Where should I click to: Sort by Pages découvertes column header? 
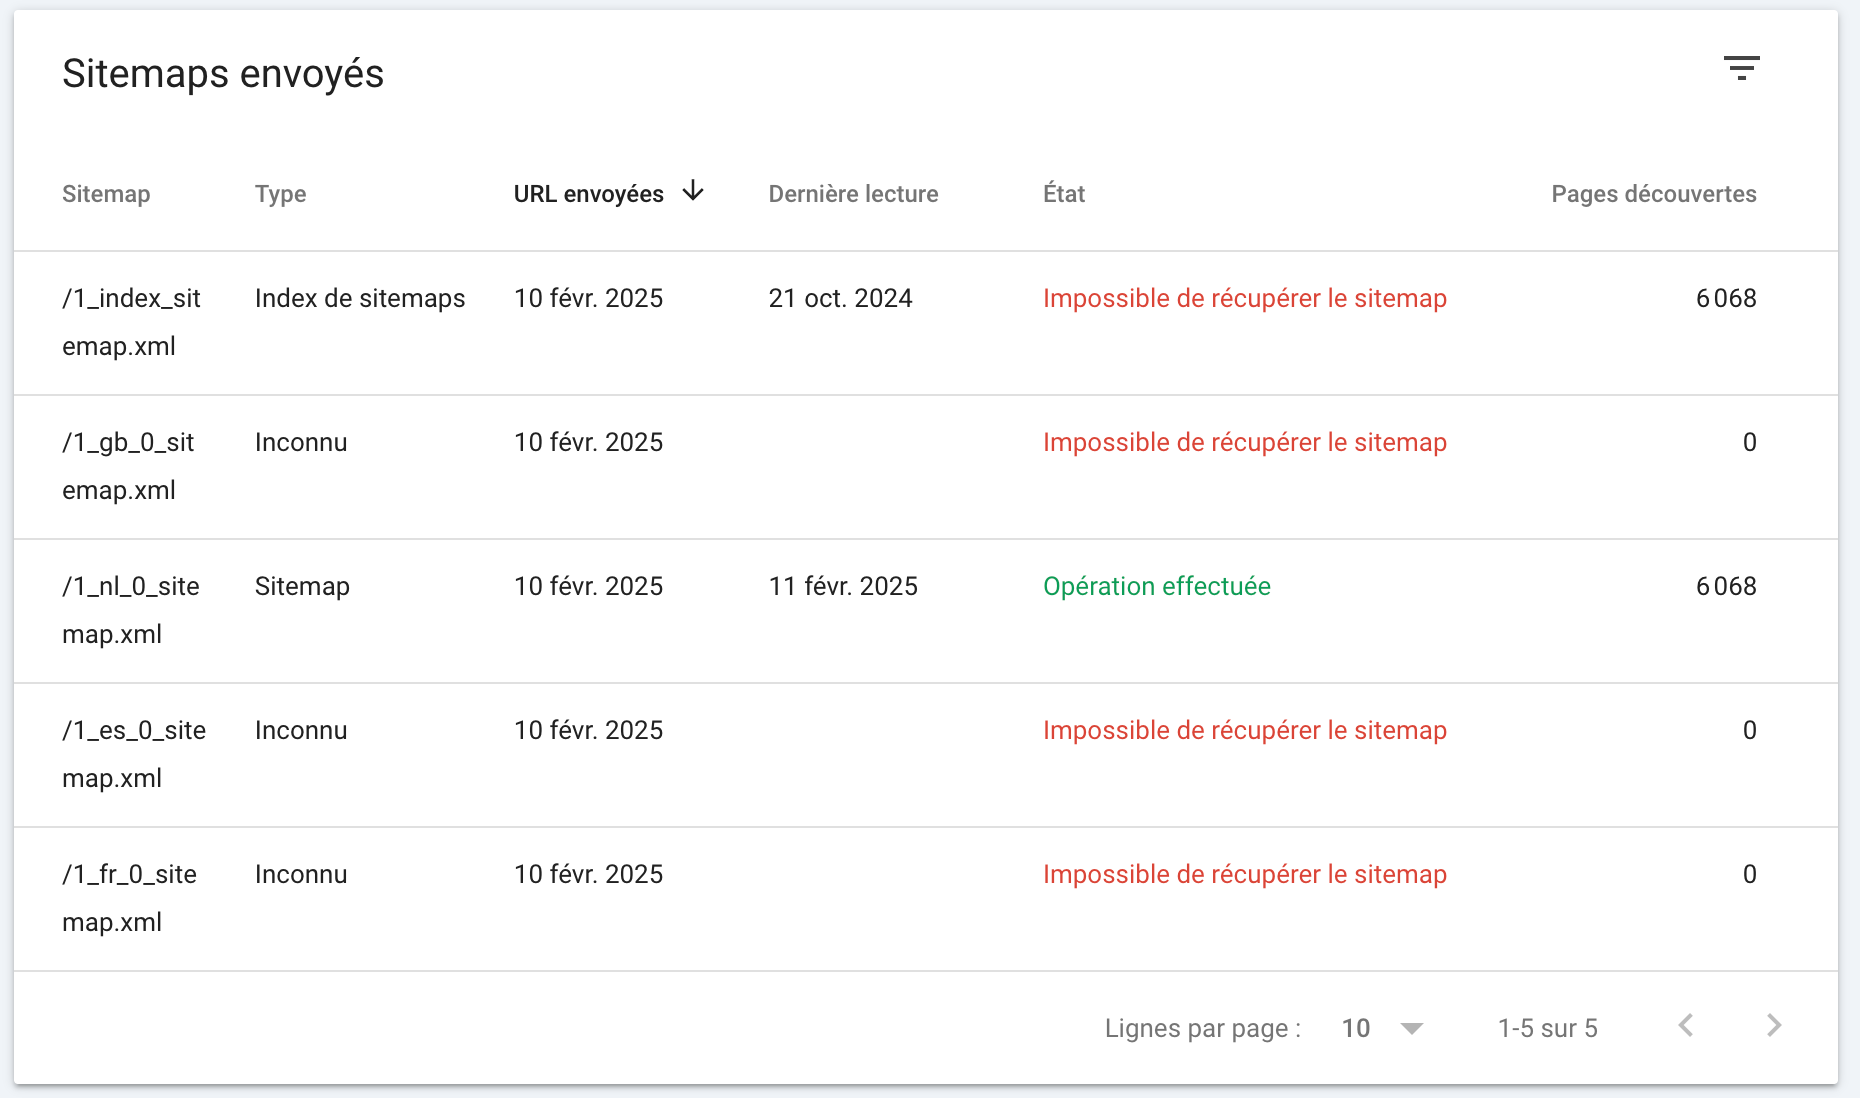click(1654, 194)
